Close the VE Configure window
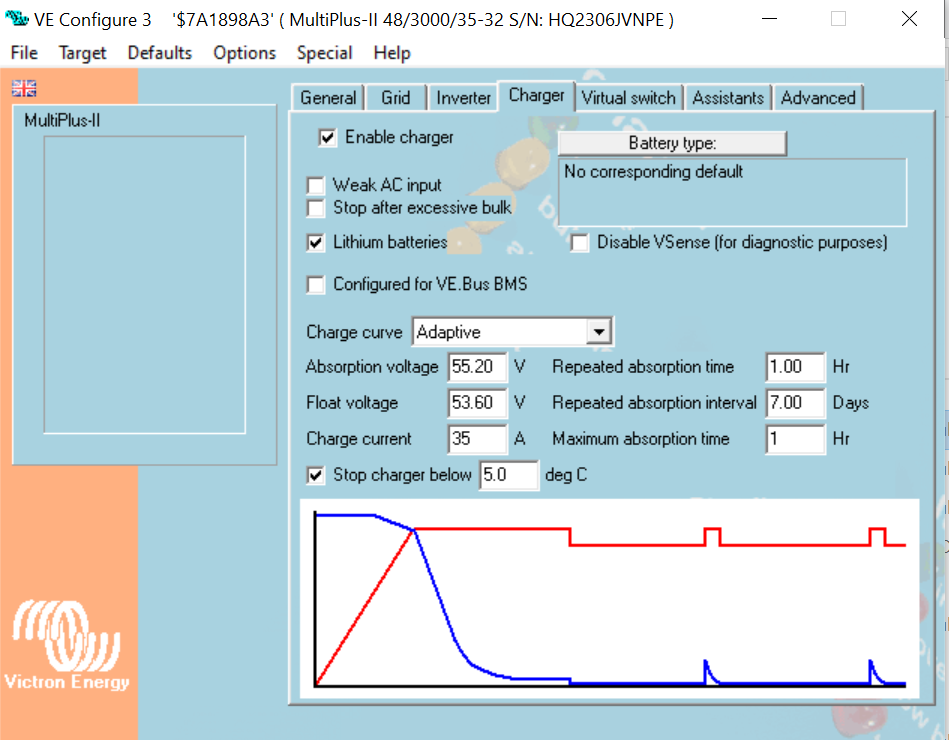Image resolution: width=949 pixels, height=740 pixels. [x=909, y=19]
